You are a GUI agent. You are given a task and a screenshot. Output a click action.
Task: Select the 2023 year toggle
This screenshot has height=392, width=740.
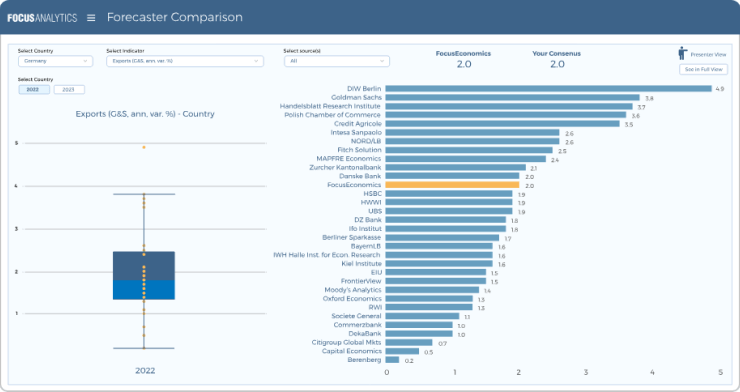coord(69,90)
